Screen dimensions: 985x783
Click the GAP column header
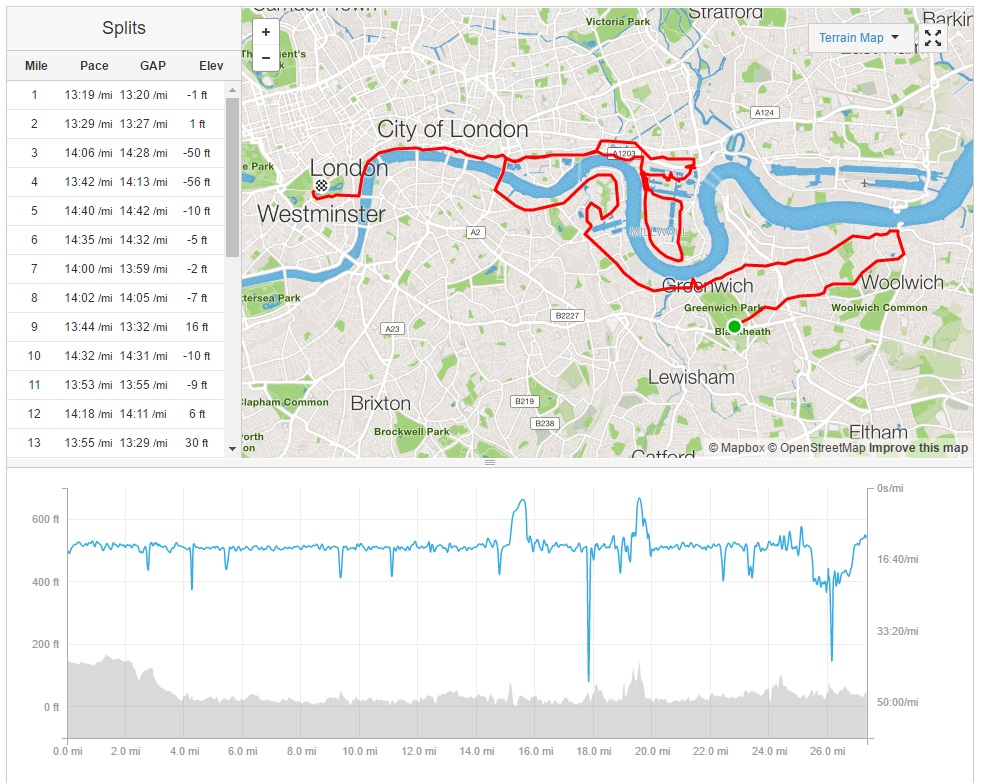pos(153,66)
